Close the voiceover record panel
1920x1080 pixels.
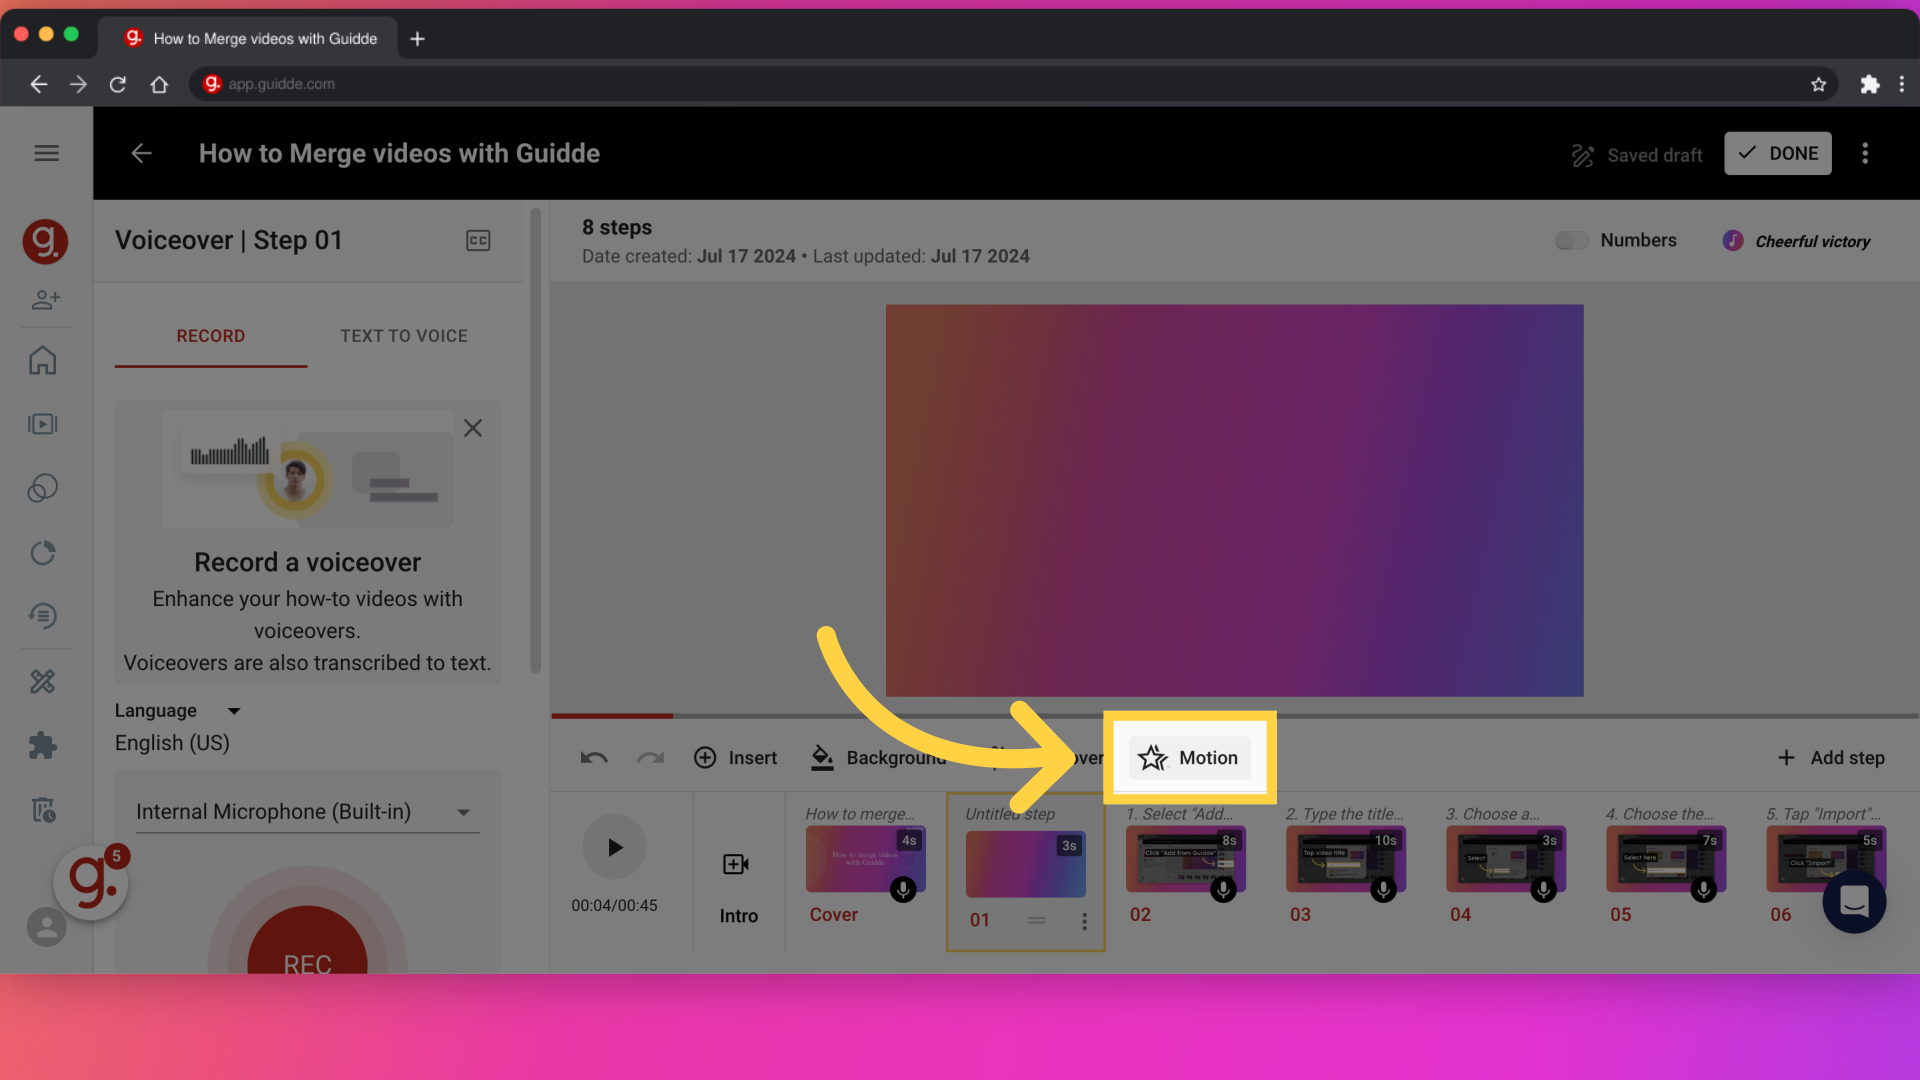point(473,427)
